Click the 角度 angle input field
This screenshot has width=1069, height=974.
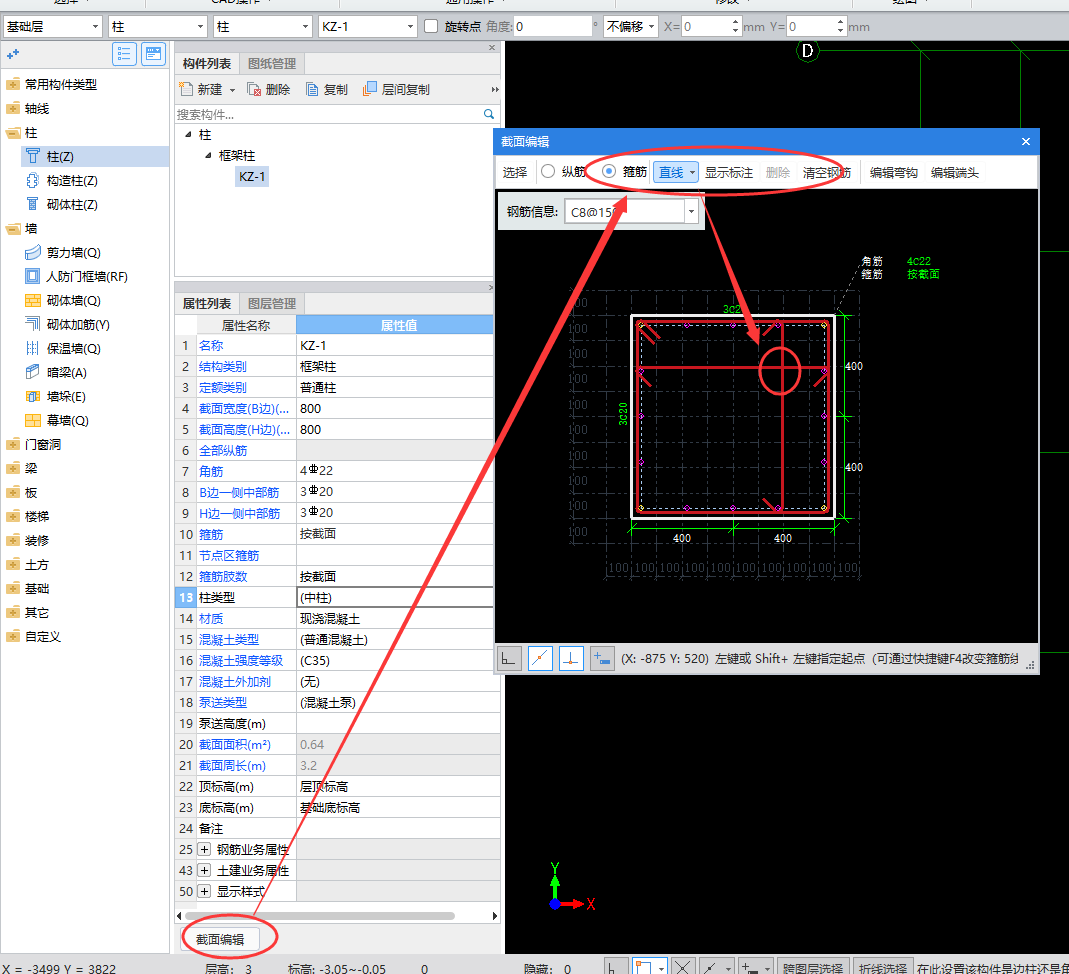(553, 27)
